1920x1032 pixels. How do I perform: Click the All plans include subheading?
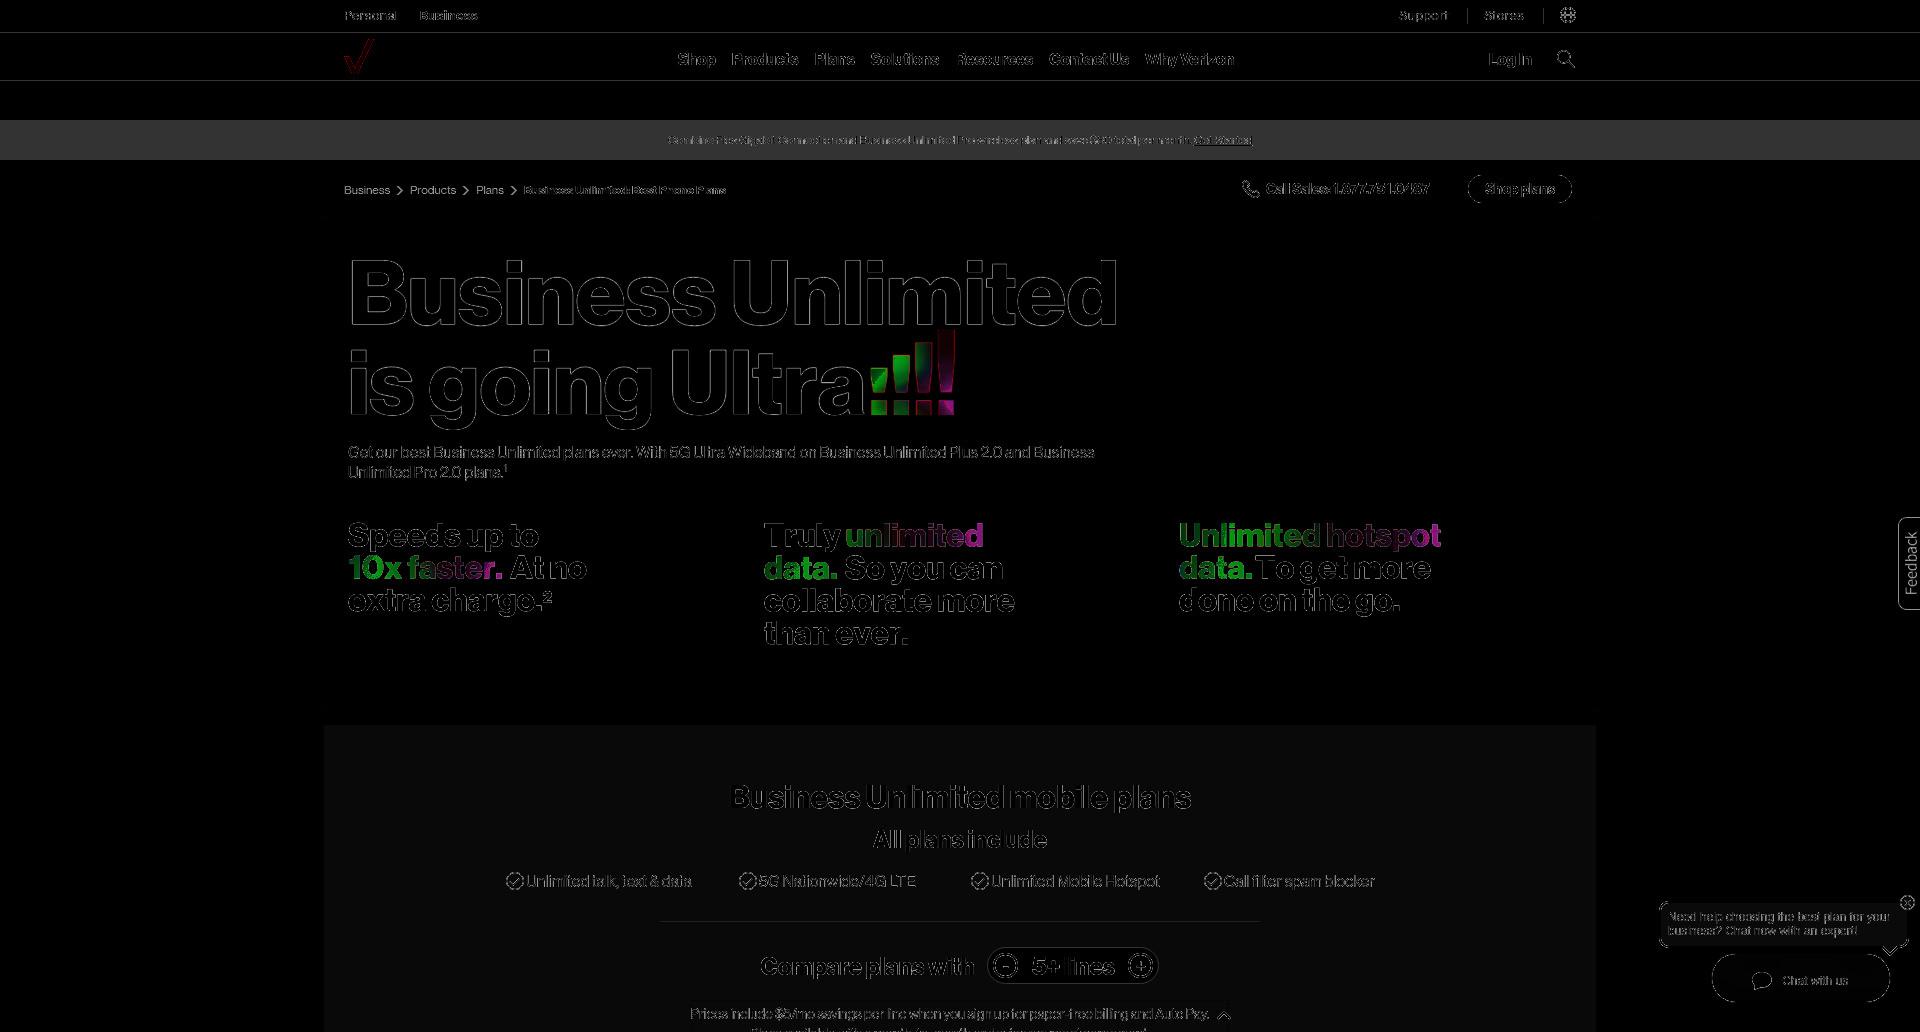pos(960,840)
